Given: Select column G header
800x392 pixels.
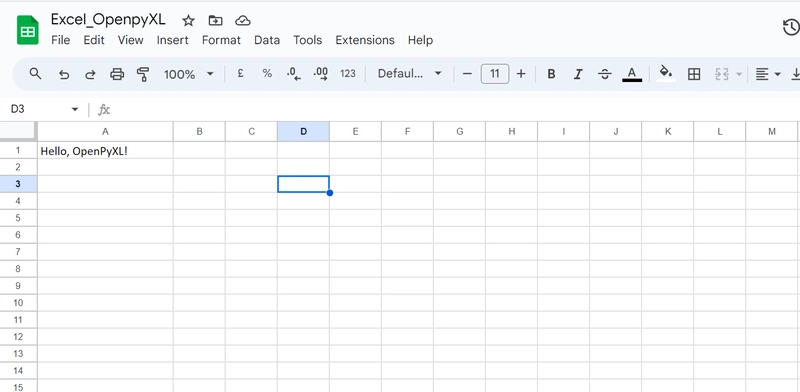Looking at the screenshot, I should tap(460, 132).
